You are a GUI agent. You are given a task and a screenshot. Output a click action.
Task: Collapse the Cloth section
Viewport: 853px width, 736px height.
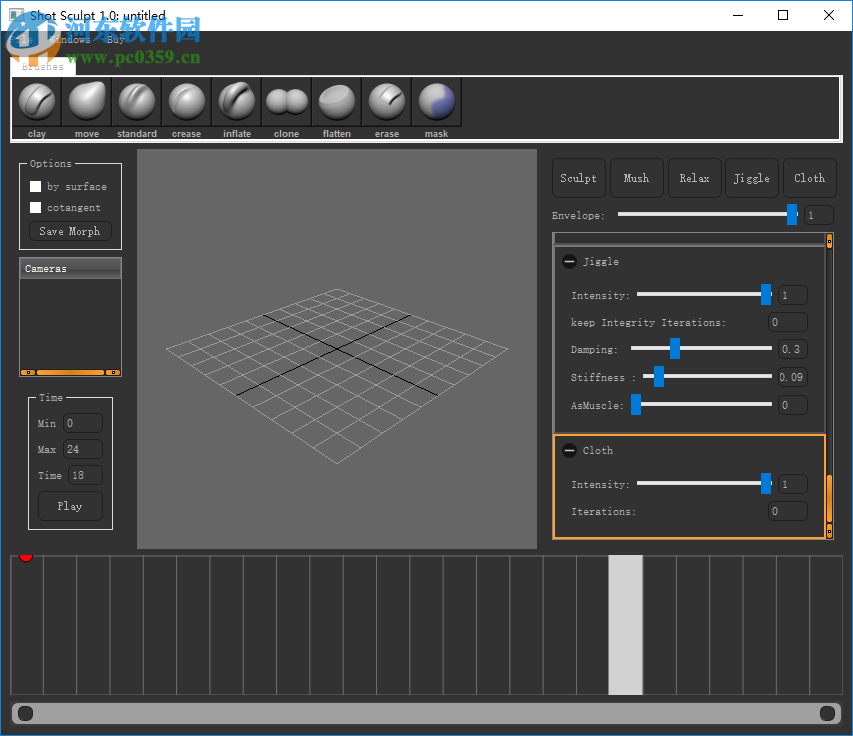coord(569,450)
